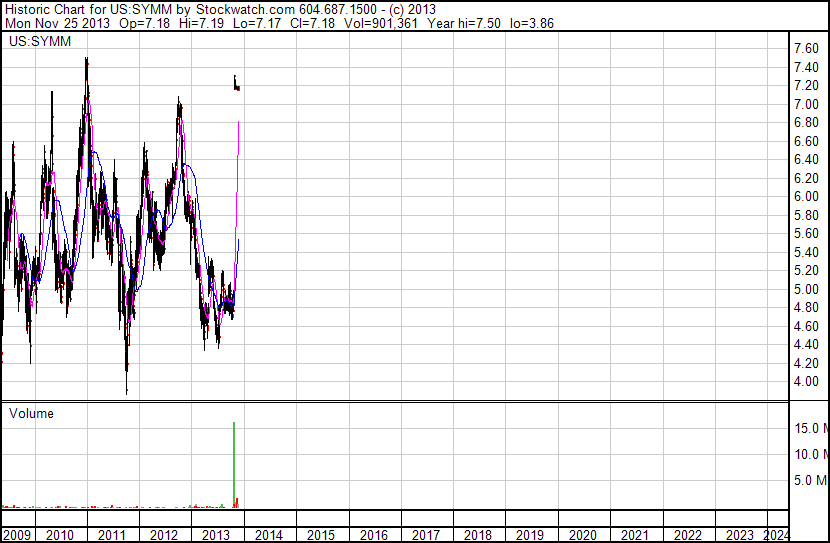
Task: Click the 5.0 M volume axis label
Action: [811, 480]
